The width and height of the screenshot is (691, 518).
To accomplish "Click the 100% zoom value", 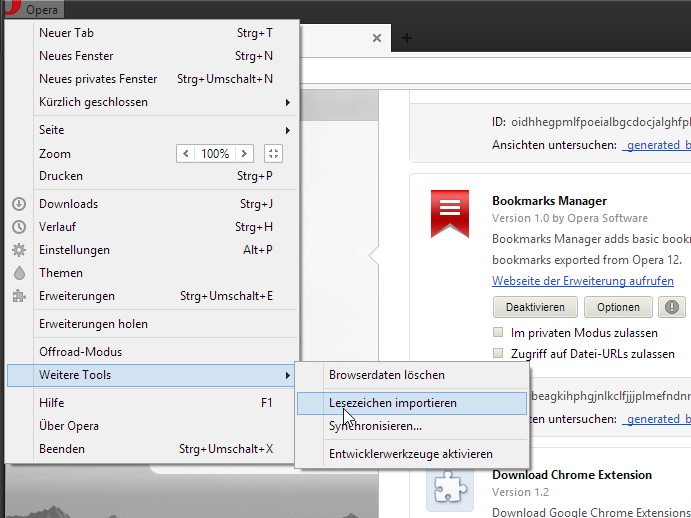I will coord(215,153).
